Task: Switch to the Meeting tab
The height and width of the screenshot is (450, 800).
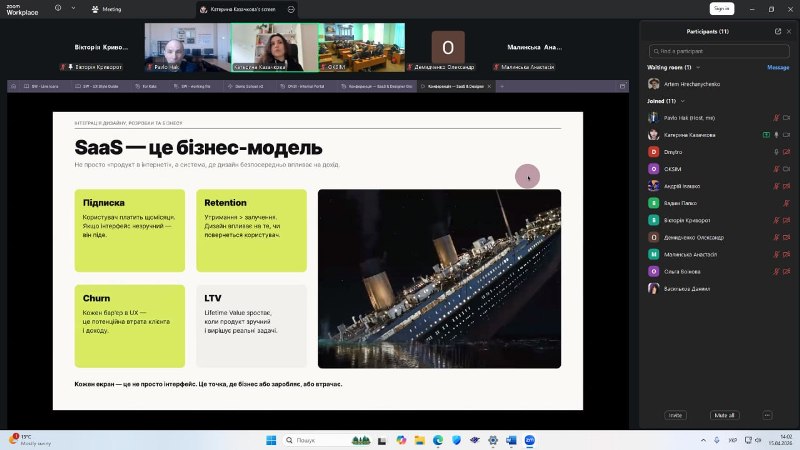Action: point(107,9)
